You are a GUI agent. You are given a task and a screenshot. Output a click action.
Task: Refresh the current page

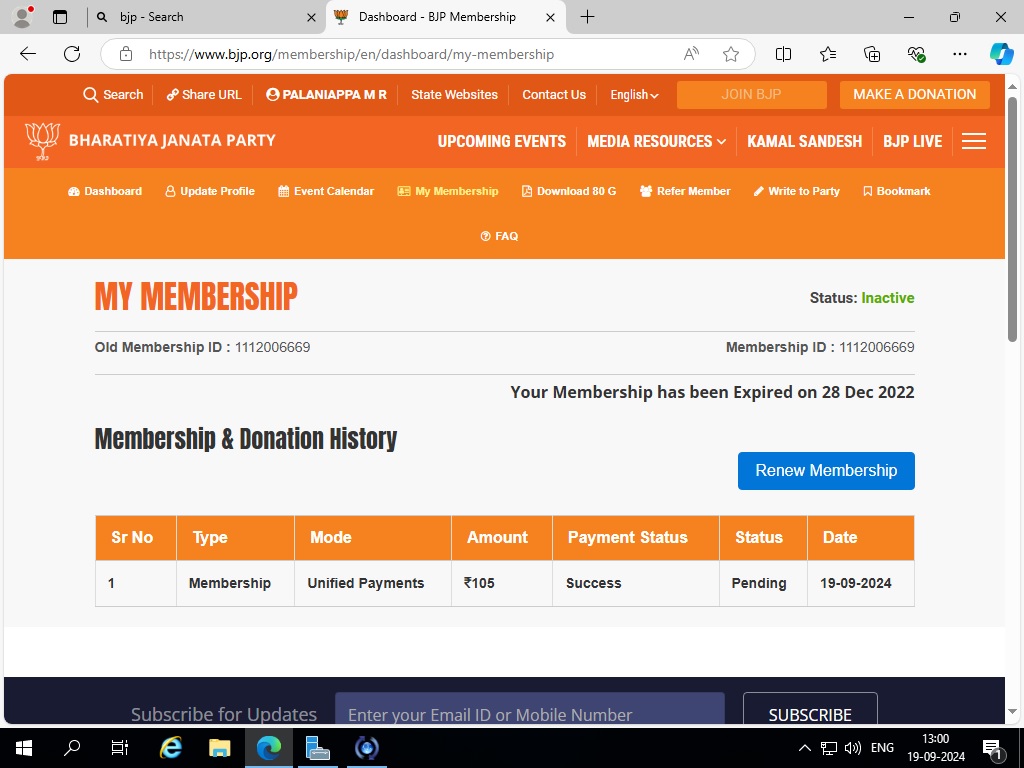coord(72,54)
